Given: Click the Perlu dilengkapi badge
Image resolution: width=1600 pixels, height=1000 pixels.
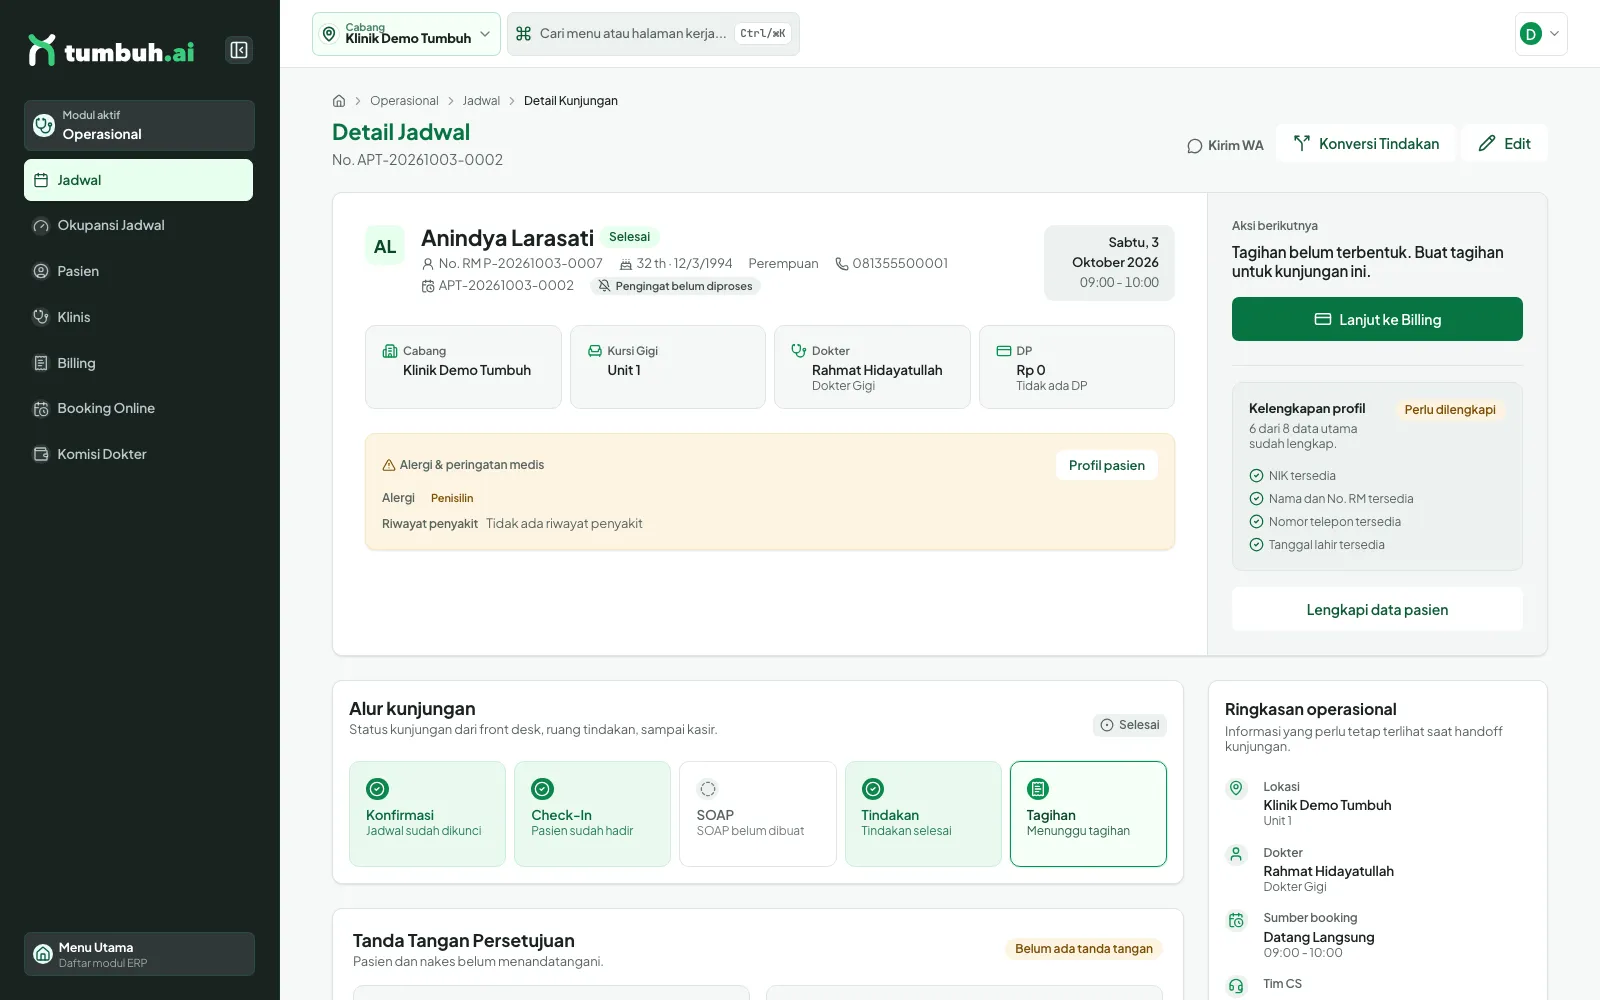Looking at the screenshot, I should coord(1449,410).
